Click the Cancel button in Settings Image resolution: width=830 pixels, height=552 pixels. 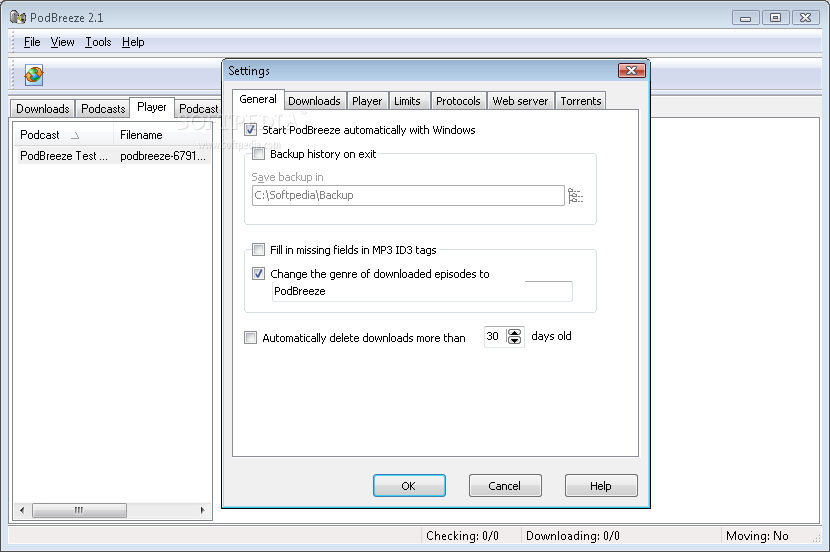tap(505, 486)
